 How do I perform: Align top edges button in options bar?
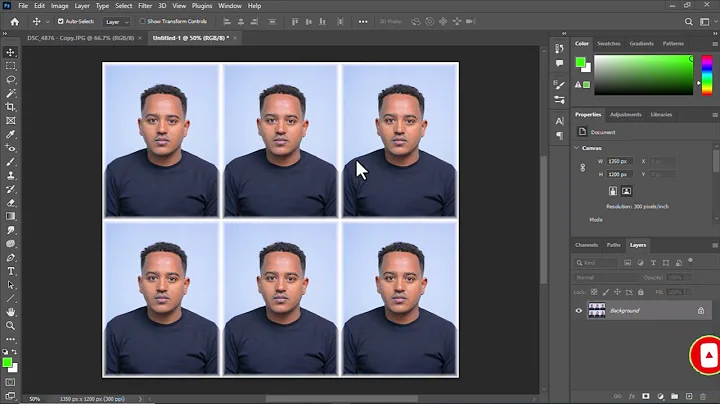click(x=295, y=22)
